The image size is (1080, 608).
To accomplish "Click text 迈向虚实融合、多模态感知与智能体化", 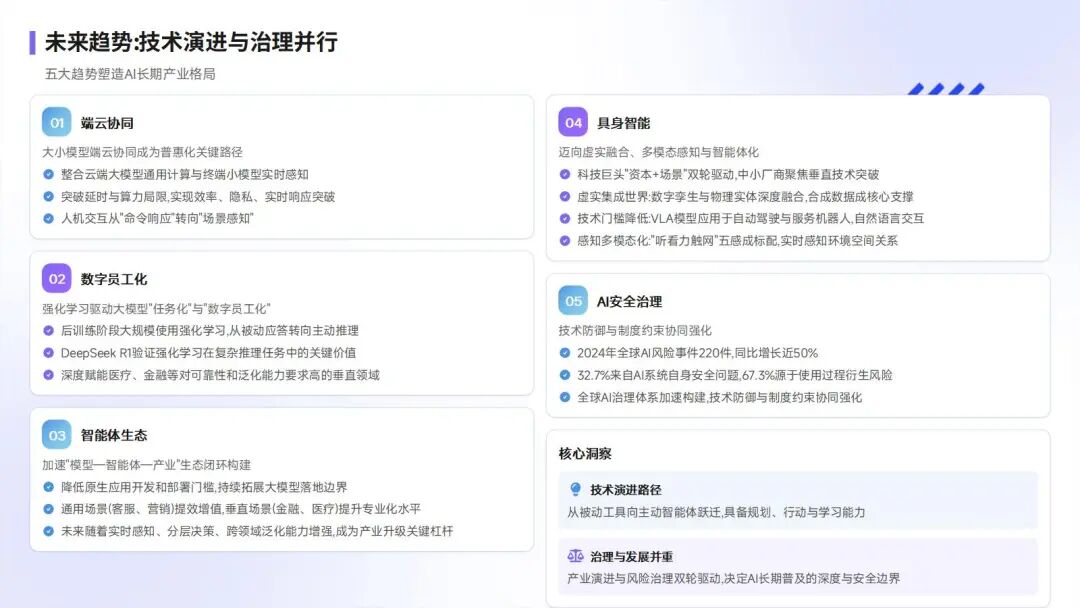I will coord(658,152).
